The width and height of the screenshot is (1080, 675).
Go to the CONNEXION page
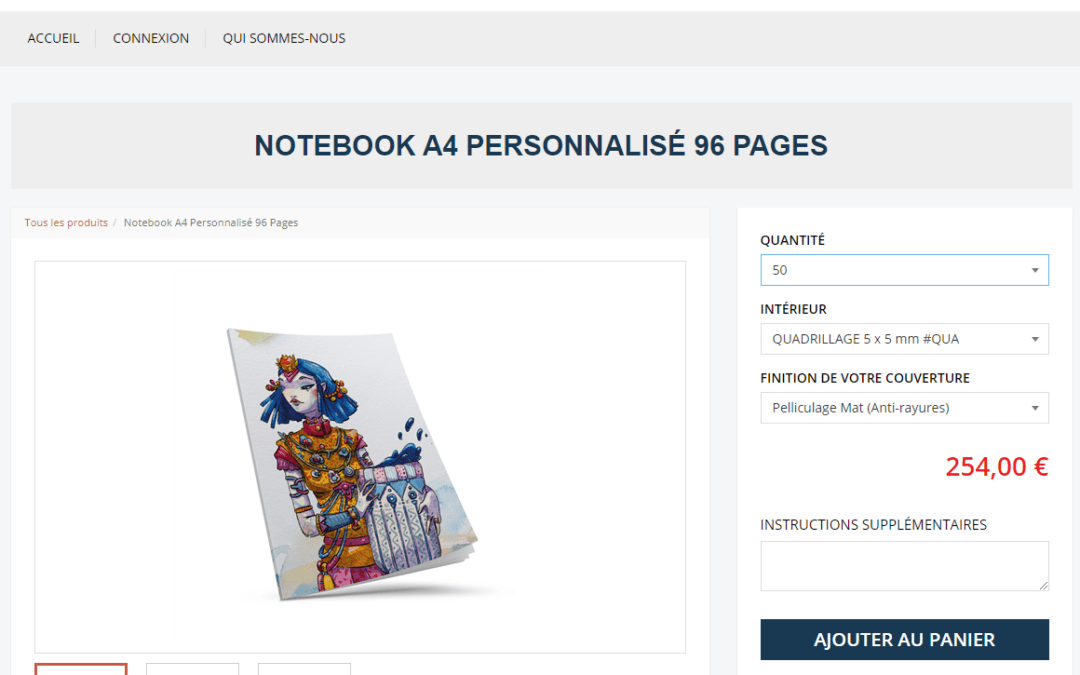point(151,39)
